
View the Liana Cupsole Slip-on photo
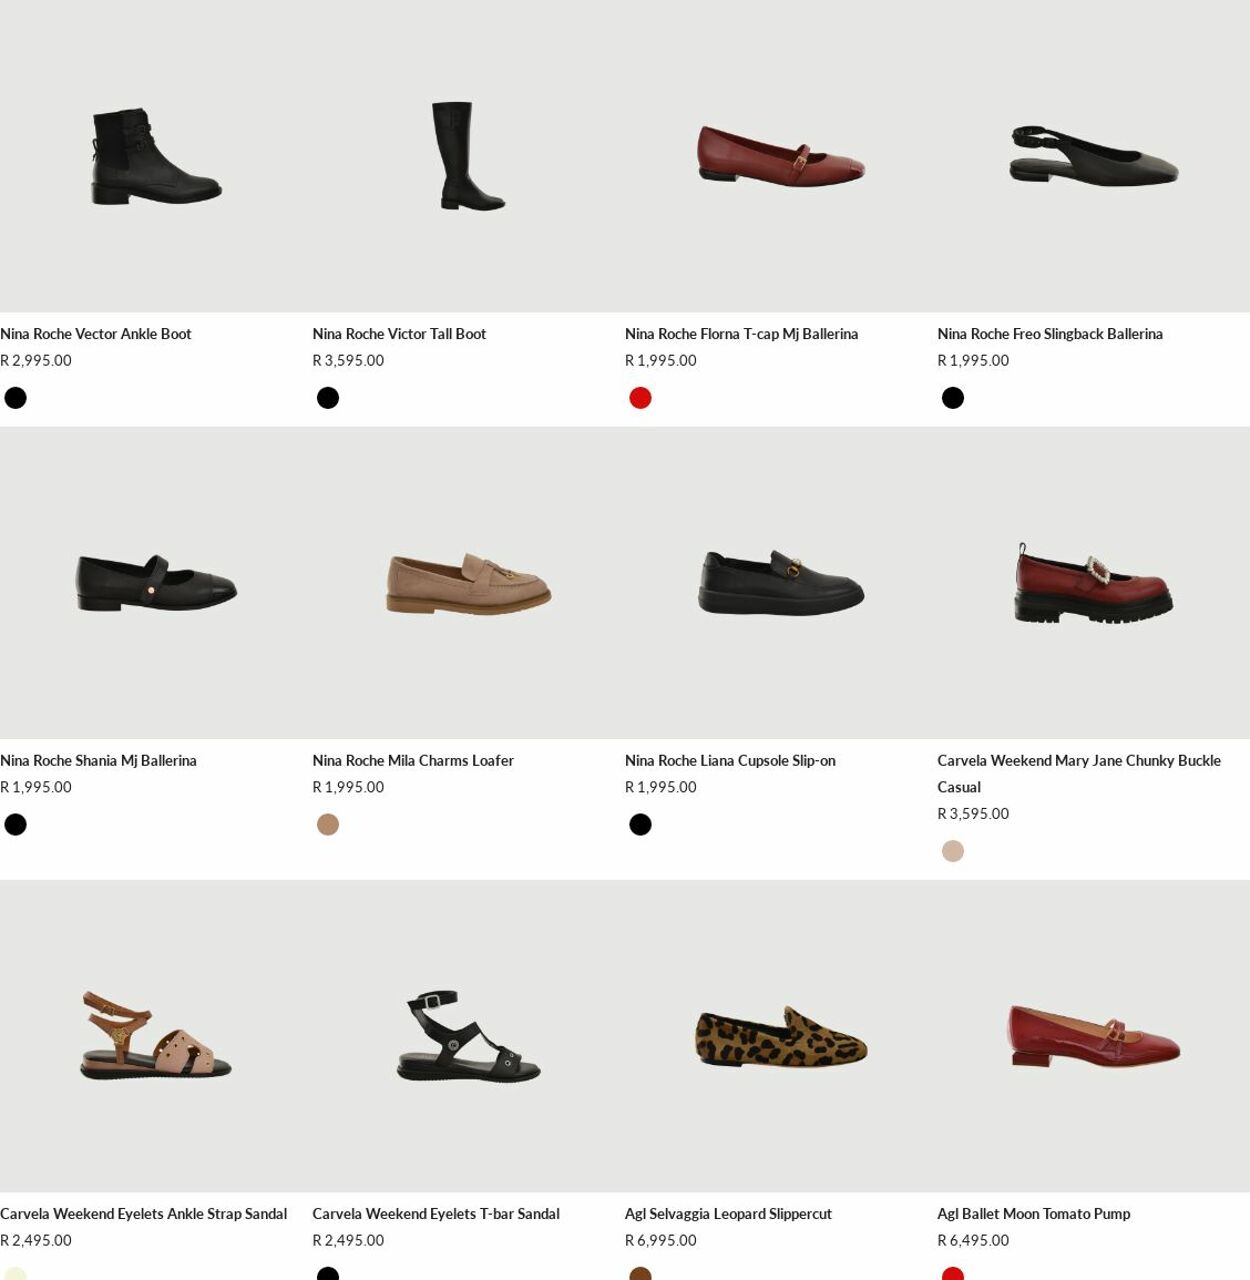point(781,583)
